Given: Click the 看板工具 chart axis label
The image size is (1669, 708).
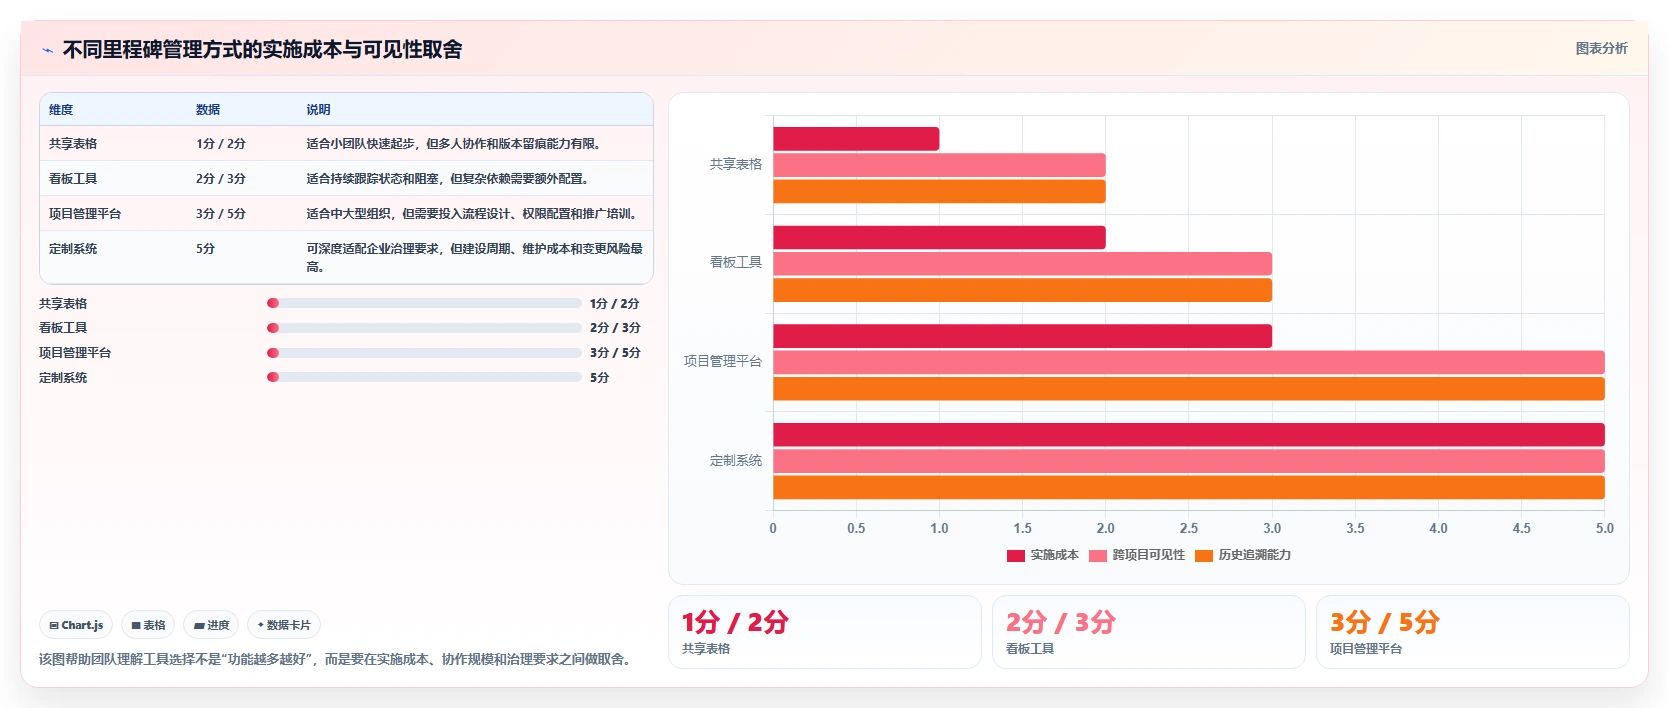Looking at the screenshot, I should pyautogui.click(x=736, y=262).
